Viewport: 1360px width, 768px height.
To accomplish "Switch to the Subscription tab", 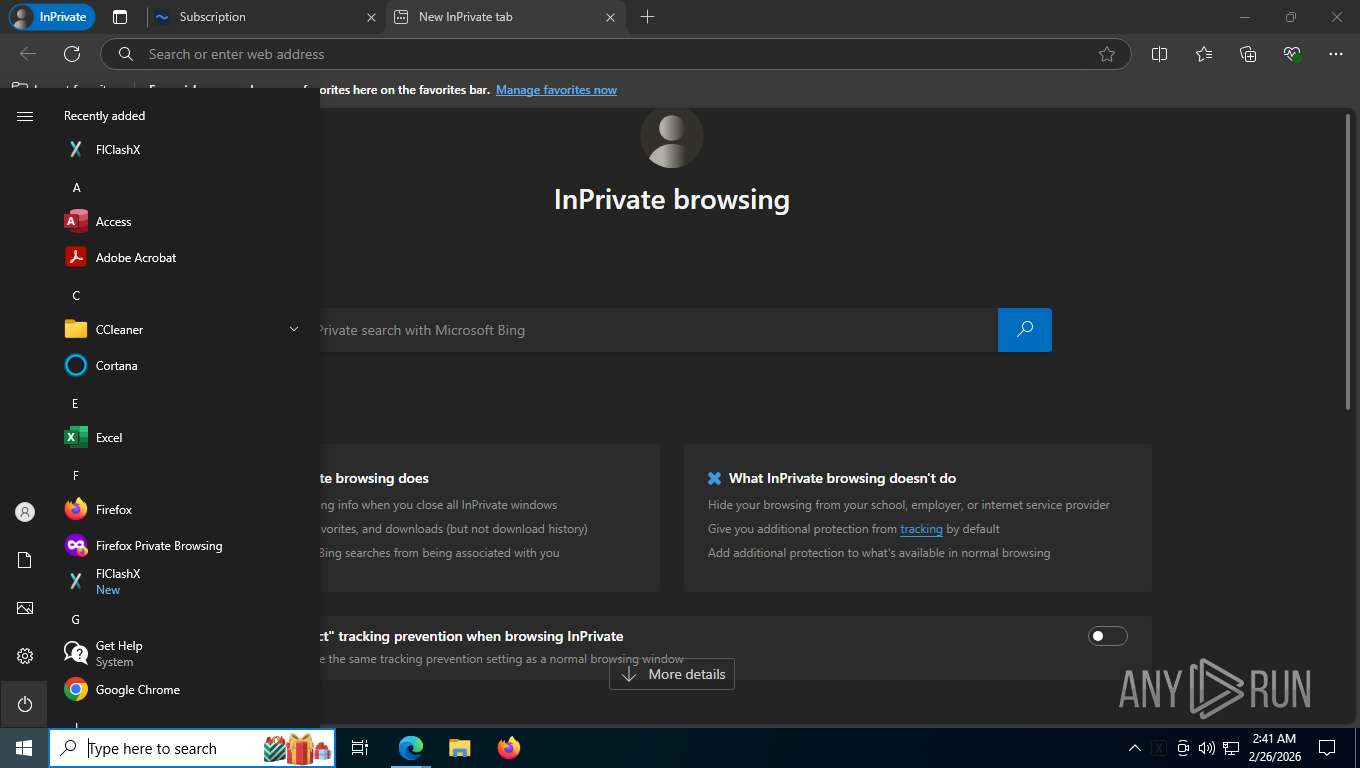I will pyautogui.click(x=264, y=17).
